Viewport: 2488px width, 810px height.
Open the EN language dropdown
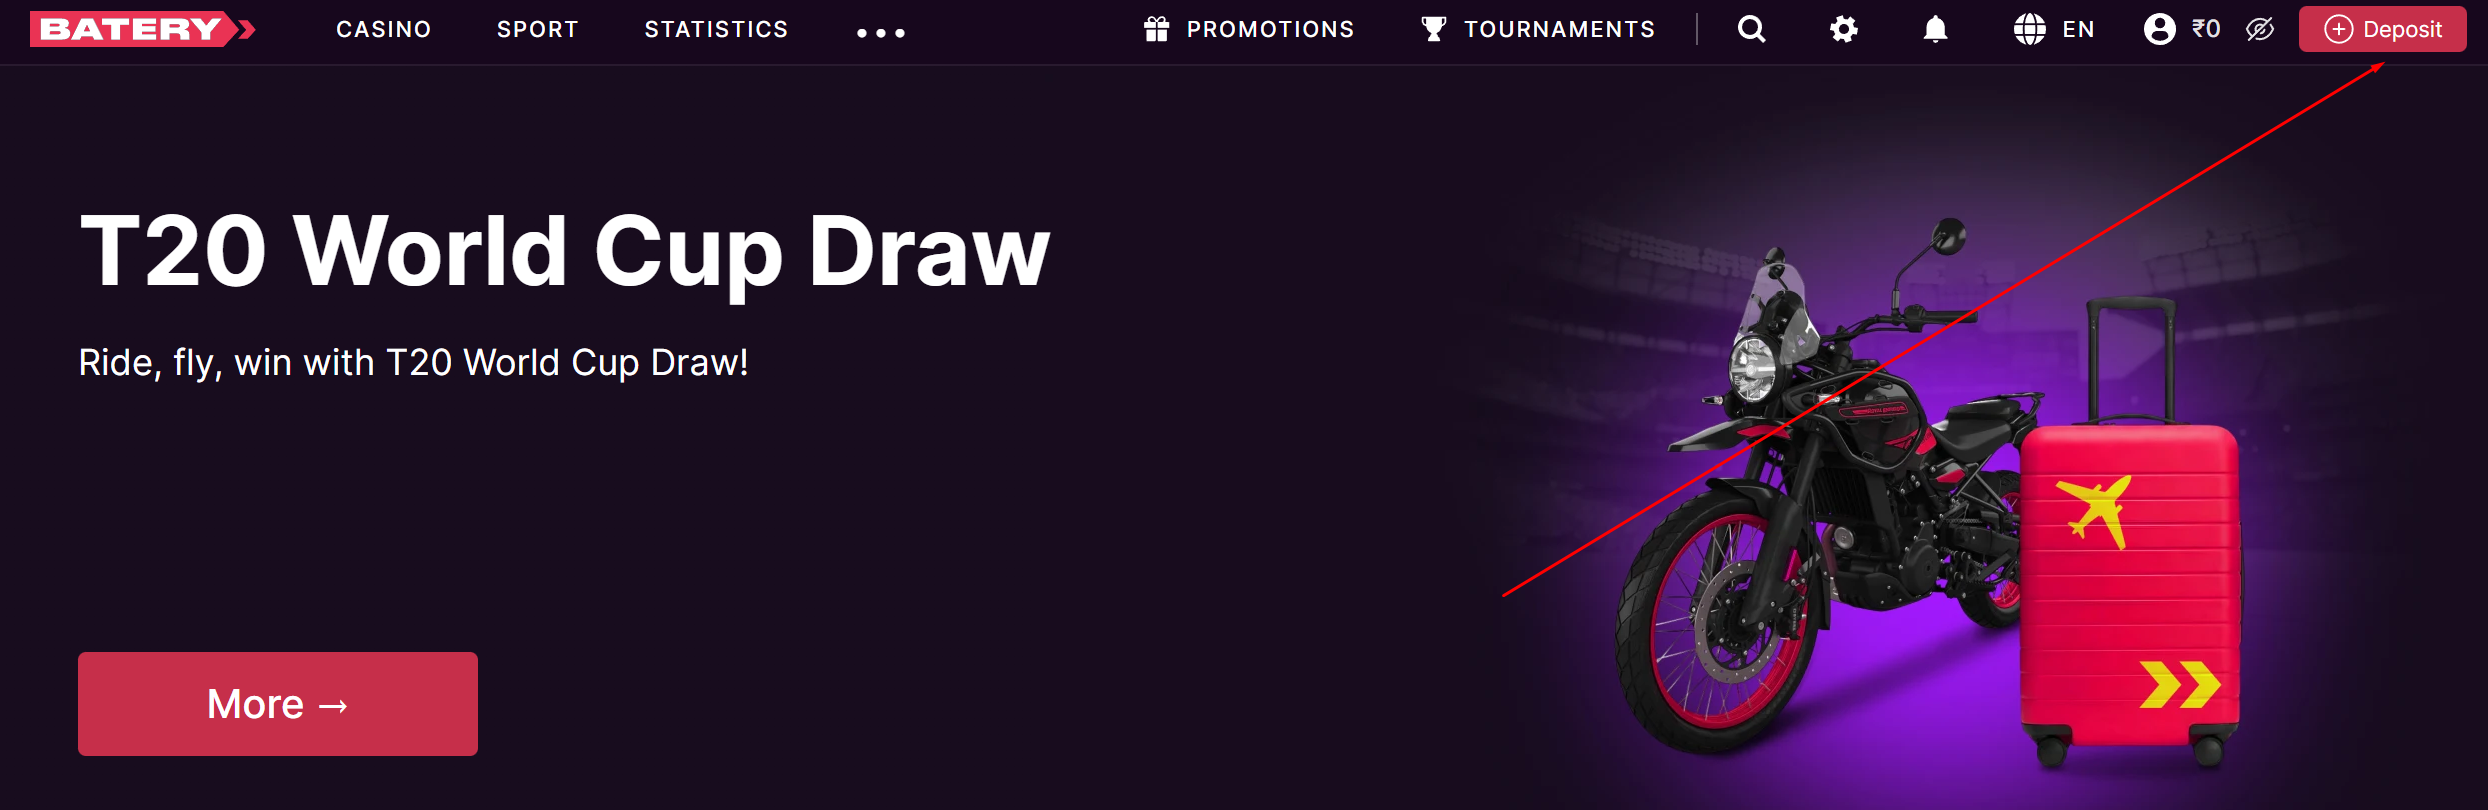pos(2078,29)
